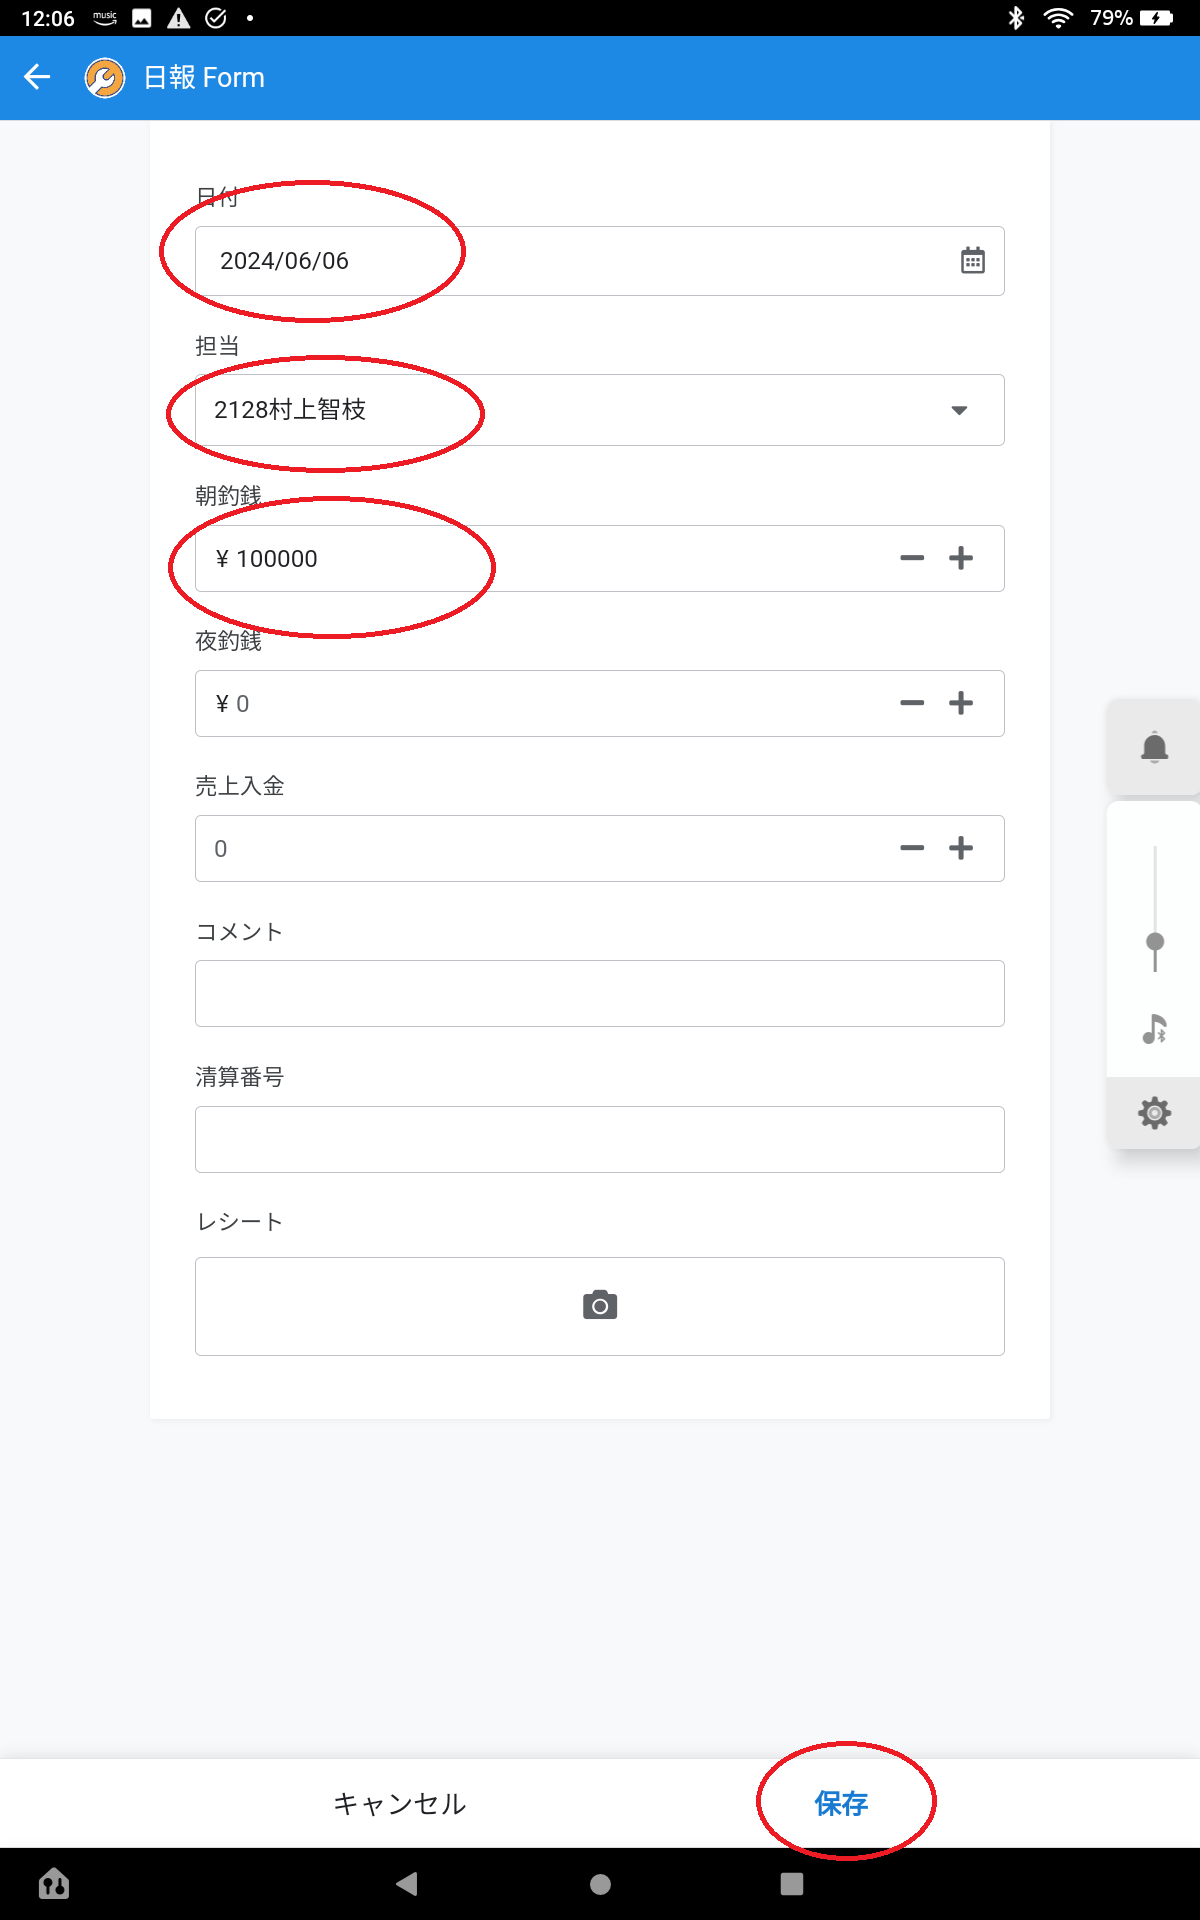Open the notification bell panel
Image resolution: width=1200 pixels, height=1920 pixels.
pyautogui.click(x=1154, y=748)
